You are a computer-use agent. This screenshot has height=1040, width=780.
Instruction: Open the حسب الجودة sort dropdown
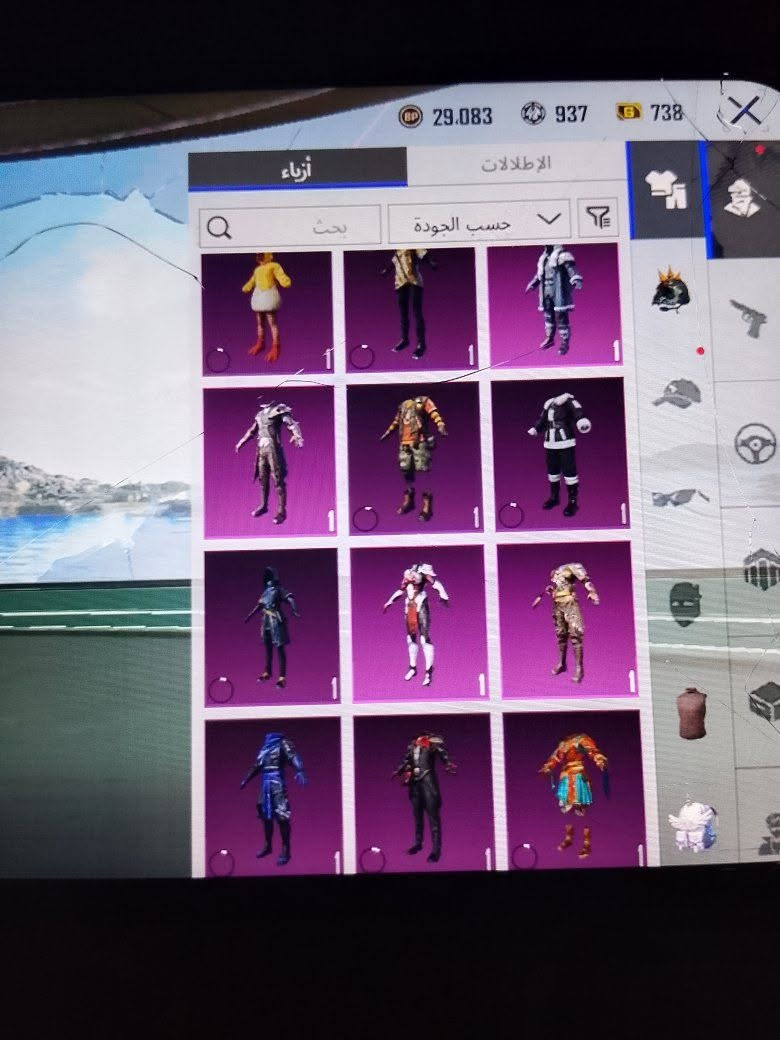pos(479,222)
